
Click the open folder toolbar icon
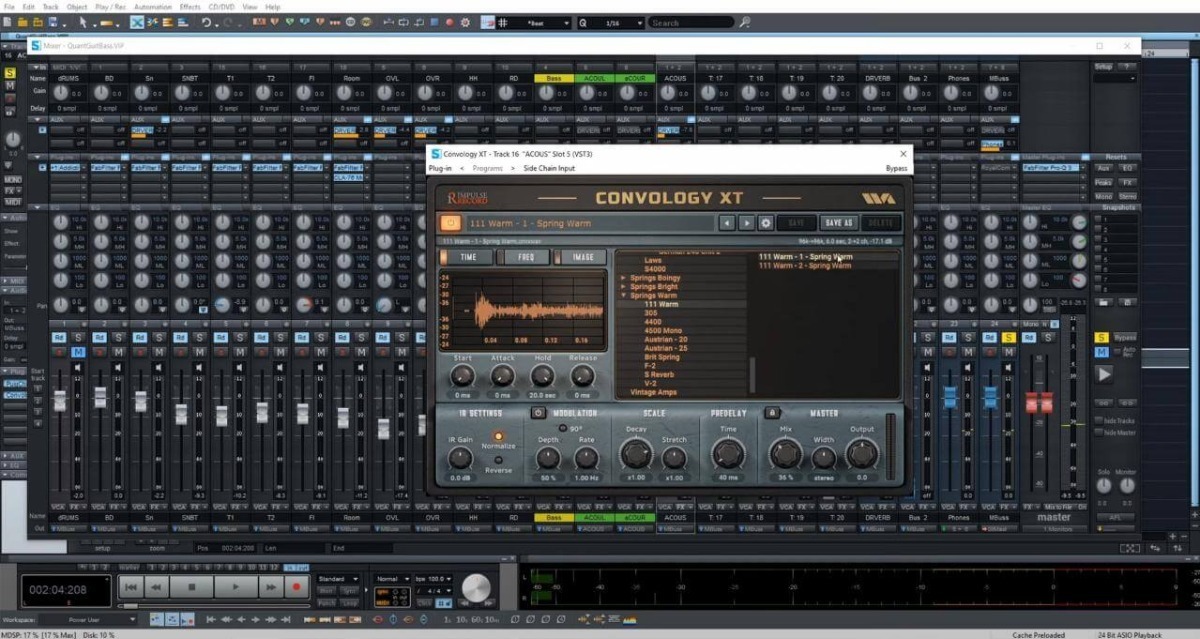pos(22,22)
